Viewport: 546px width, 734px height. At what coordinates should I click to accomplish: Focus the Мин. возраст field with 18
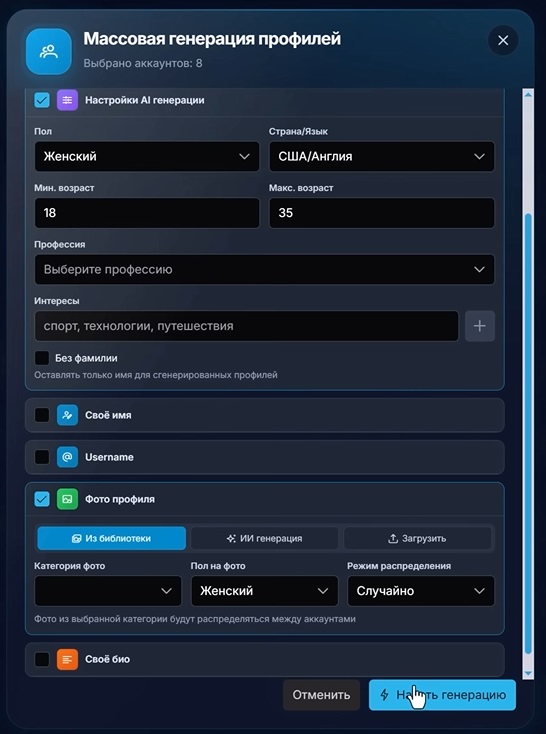147,213
